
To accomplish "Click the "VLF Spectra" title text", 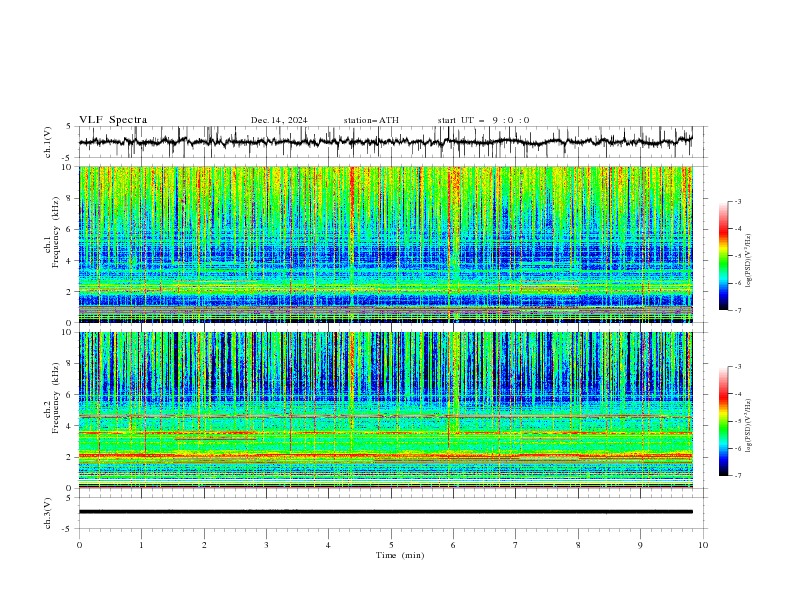I will point(113,120).
